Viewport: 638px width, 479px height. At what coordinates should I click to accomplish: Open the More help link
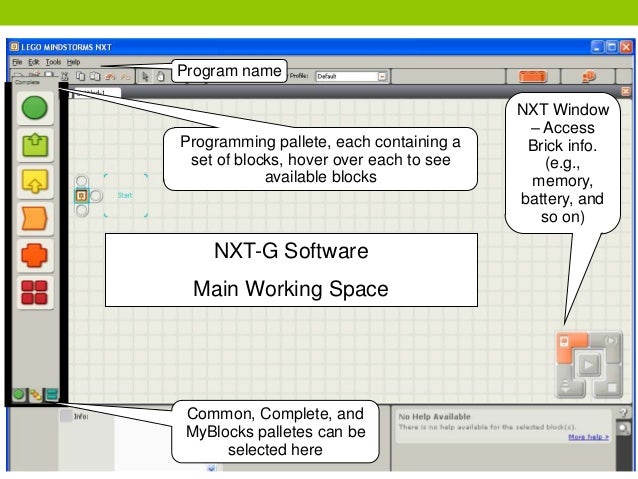[588, 437]
